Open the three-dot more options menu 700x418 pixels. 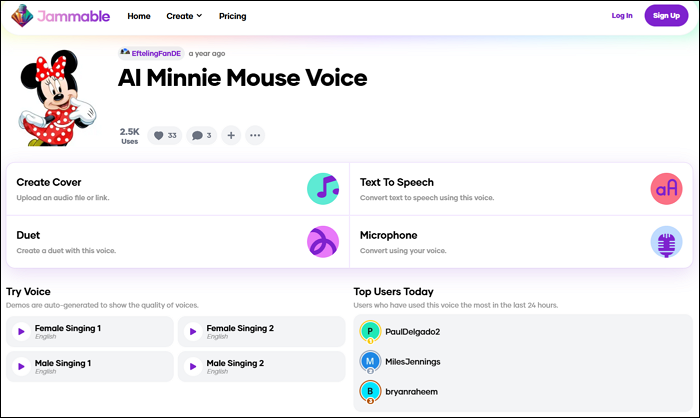pyautogui.click(x=255, y=135)
